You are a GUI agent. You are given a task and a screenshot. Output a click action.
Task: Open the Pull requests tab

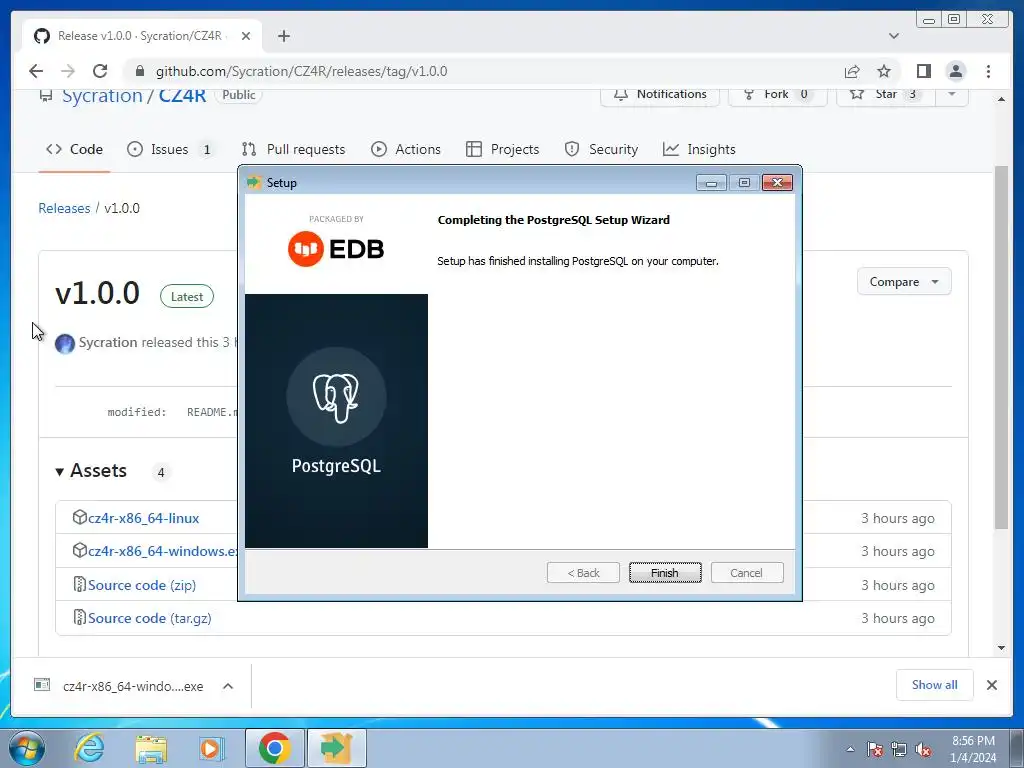(x=293, y=149)
